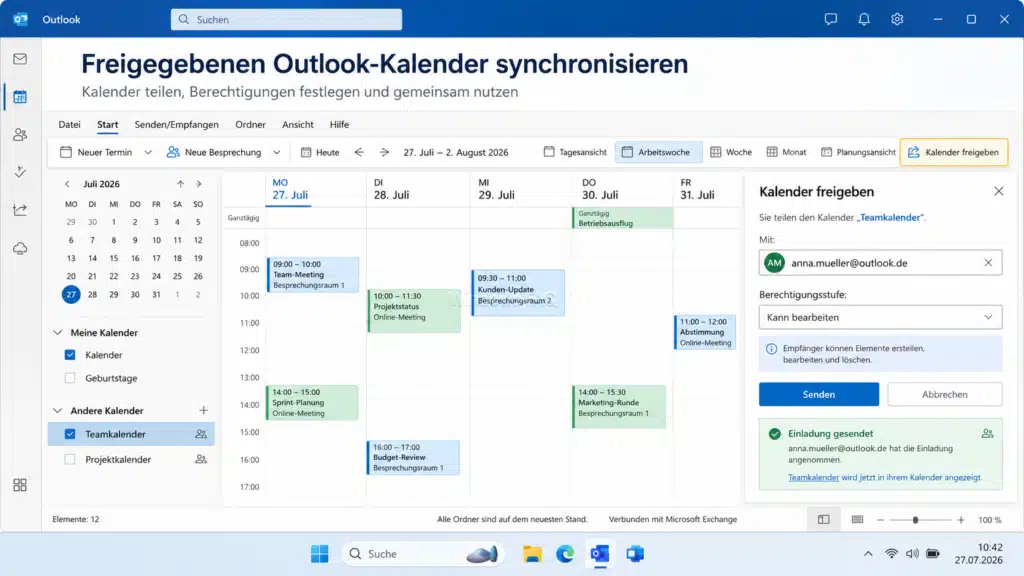Go to previous week arrow
Viewport: 1024px width, 576px height.
point(359,152)
